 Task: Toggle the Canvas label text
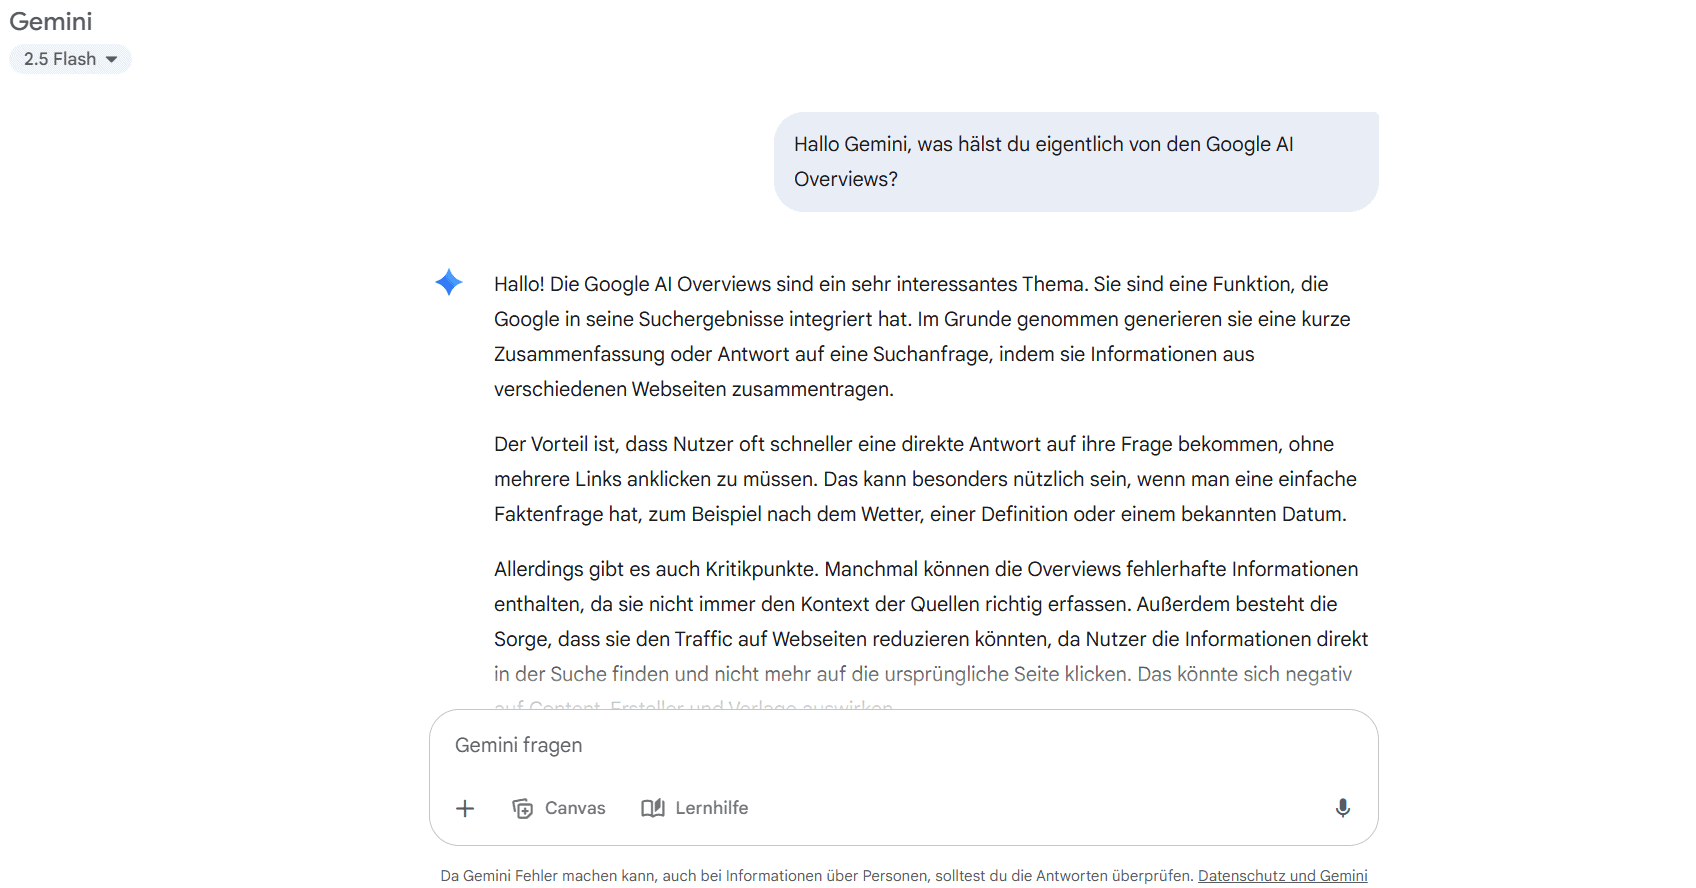pyautogui.click(x=575, y=808)
